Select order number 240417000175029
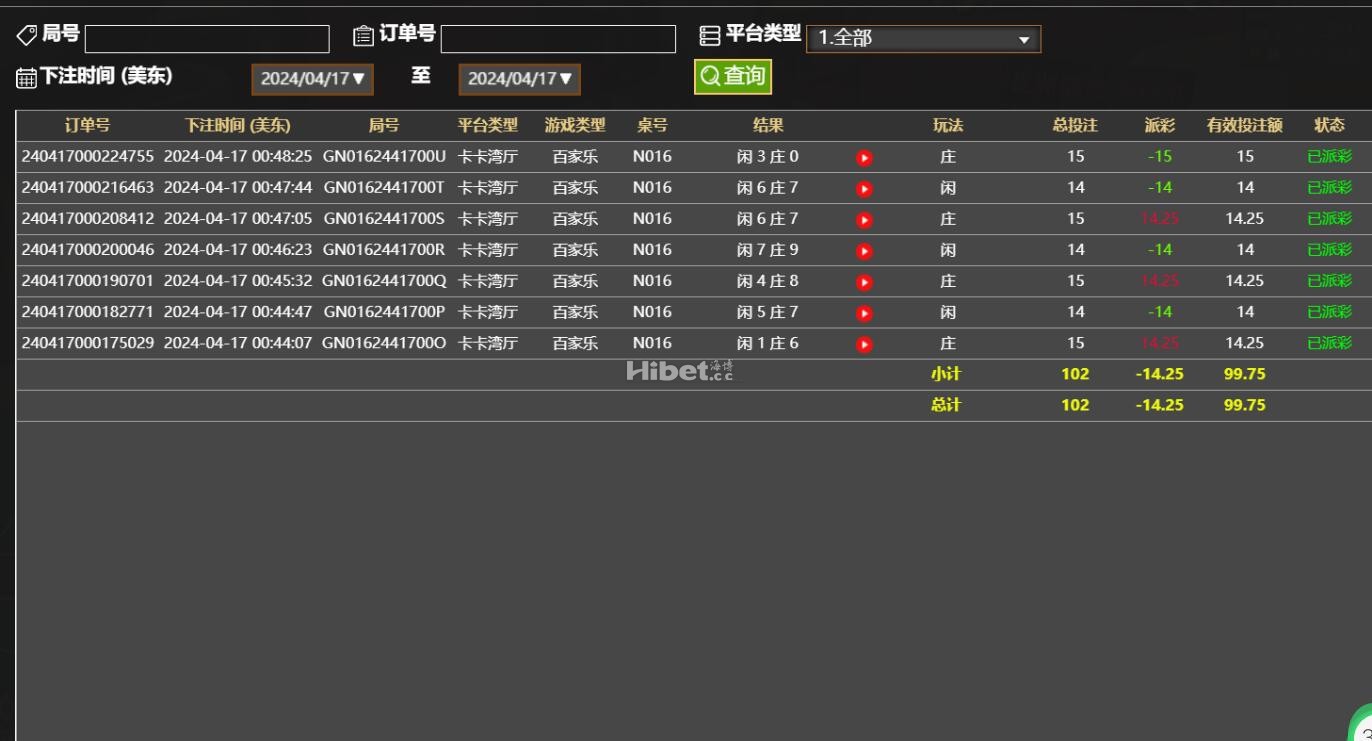Viewport: 1372px width, 741px height. 88,342
